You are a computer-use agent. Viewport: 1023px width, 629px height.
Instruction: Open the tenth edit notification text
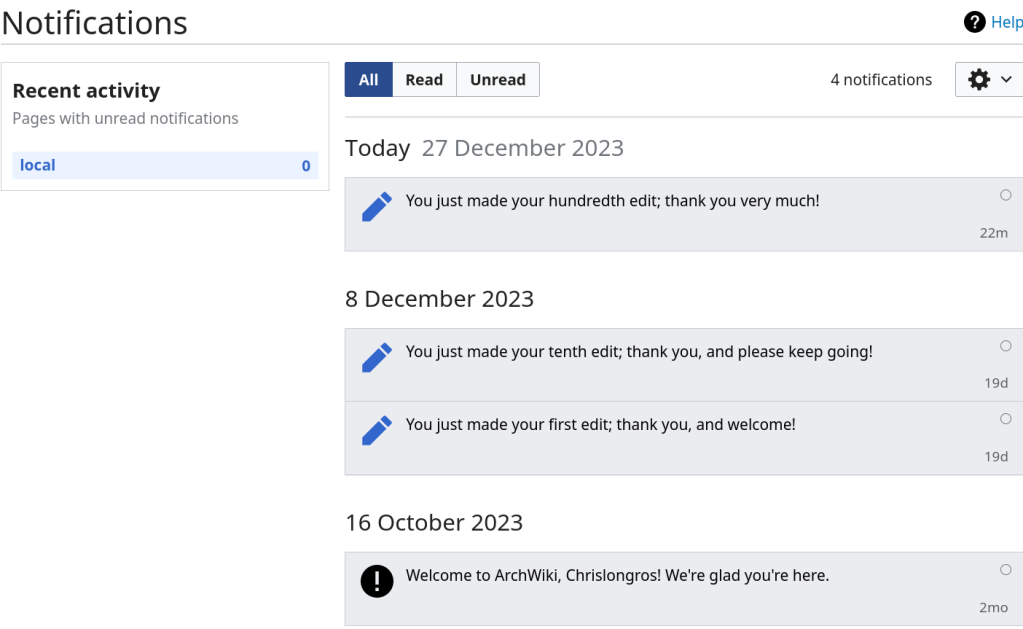point(639,352)
